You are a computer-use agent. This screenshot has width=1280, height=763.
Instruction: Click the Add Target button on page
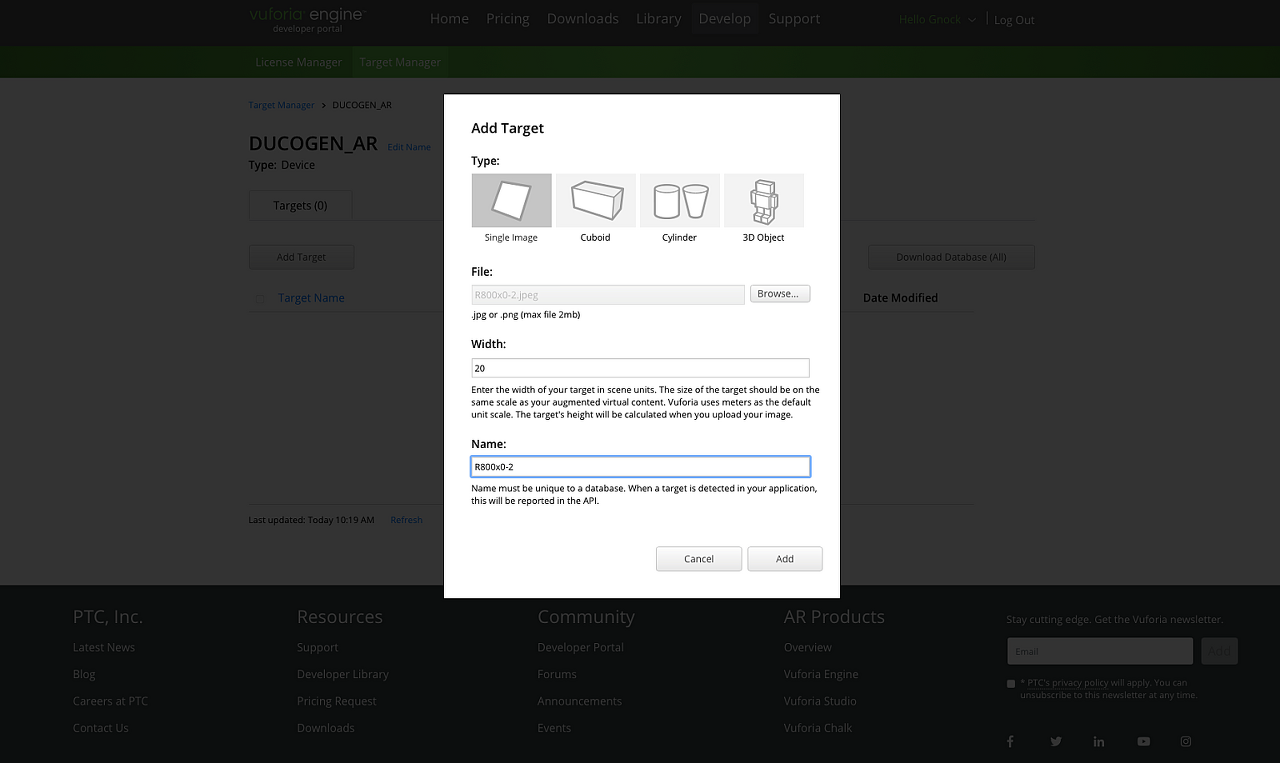(301, 257)
